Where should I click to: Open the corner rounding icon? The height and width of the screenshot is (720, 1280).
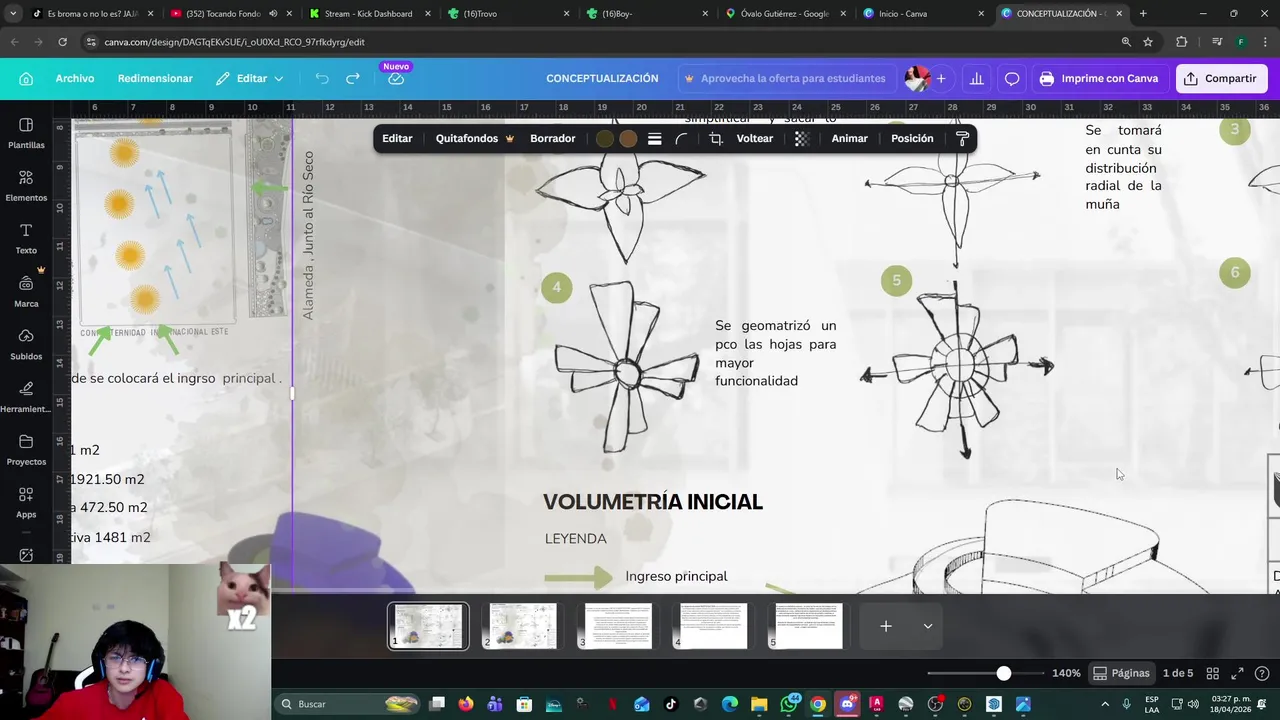681,139
